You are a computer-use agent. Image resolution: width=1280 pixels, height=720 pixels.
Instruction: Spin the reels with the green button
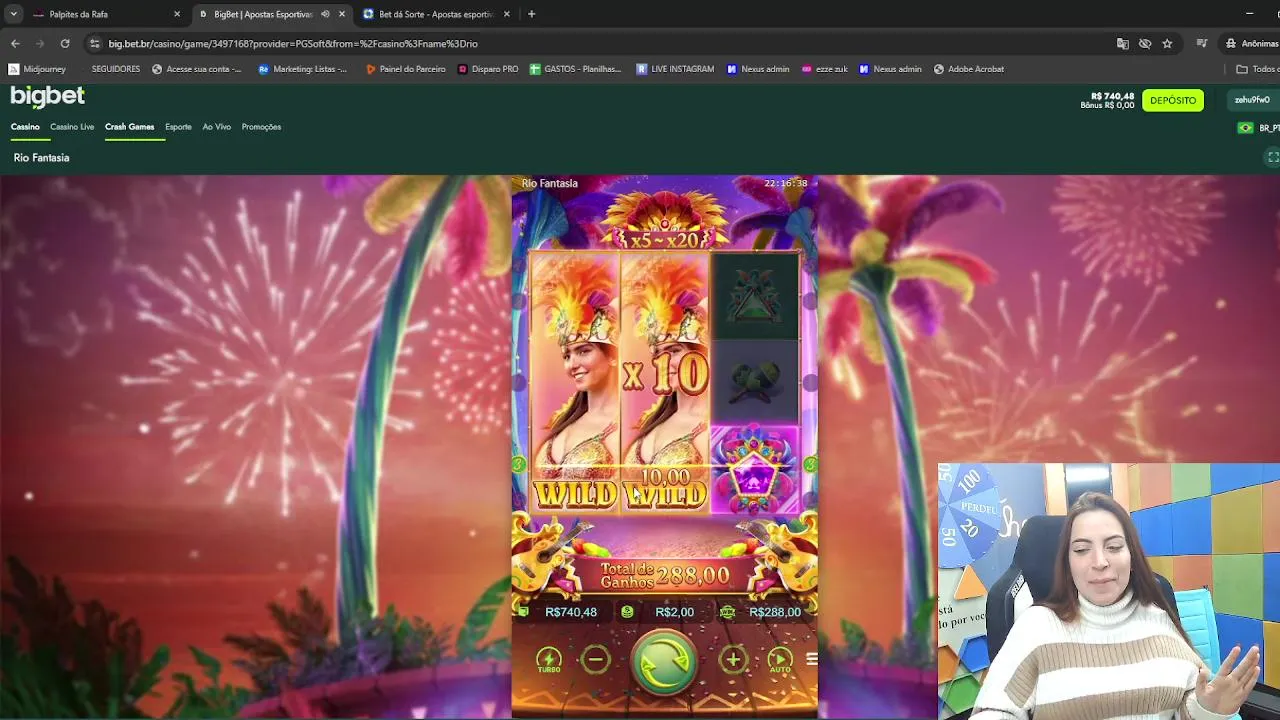point(664,661)
